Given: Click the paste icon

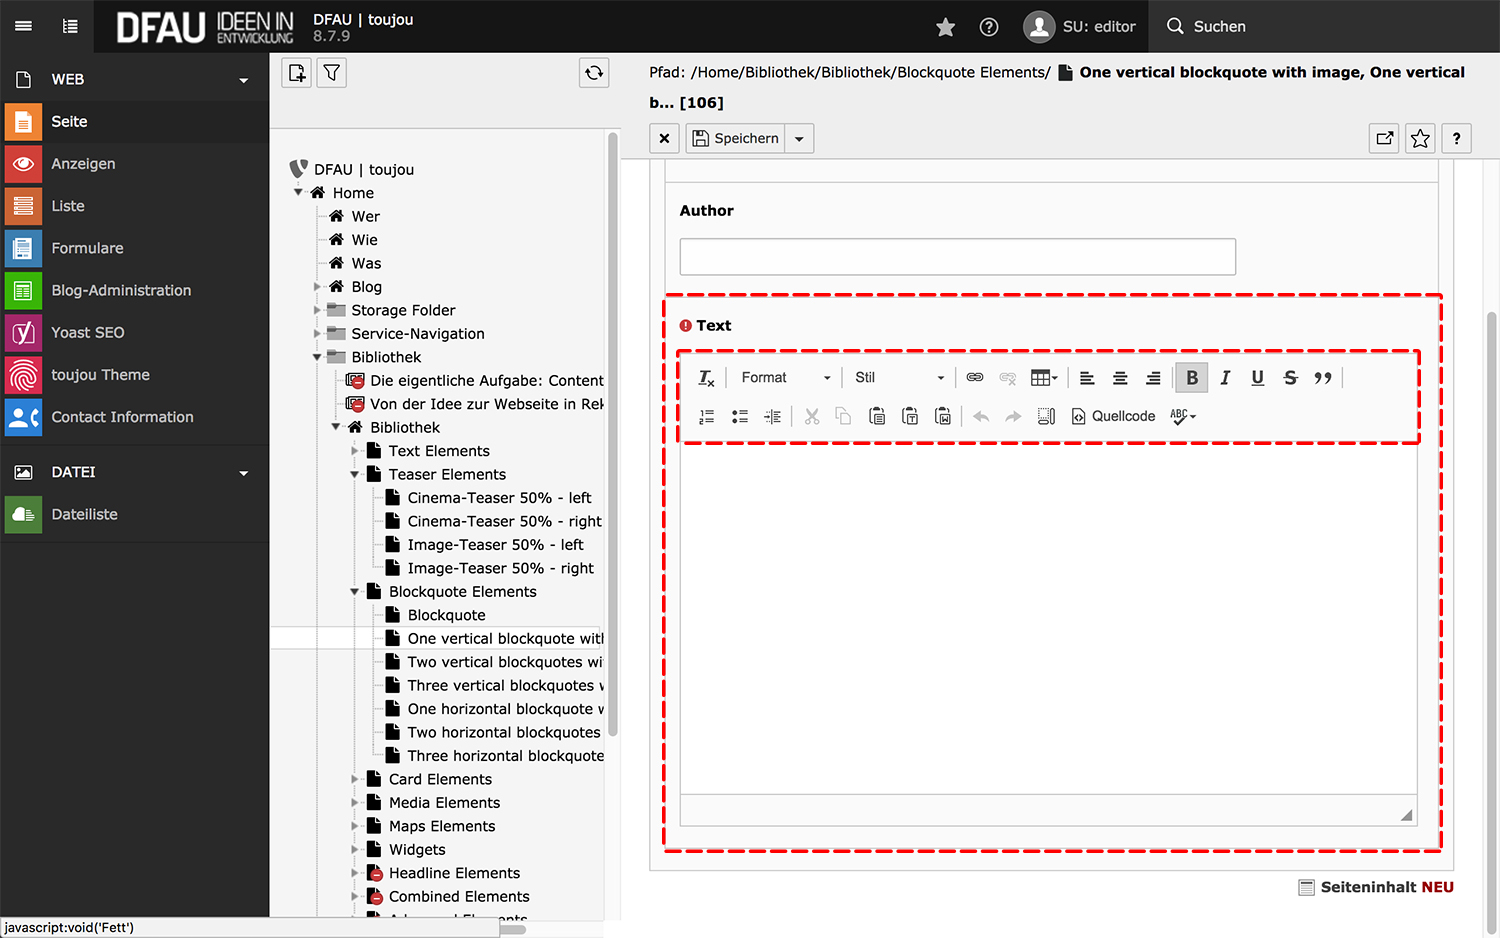Looking at the screenshot, I should tap(877, 416).
